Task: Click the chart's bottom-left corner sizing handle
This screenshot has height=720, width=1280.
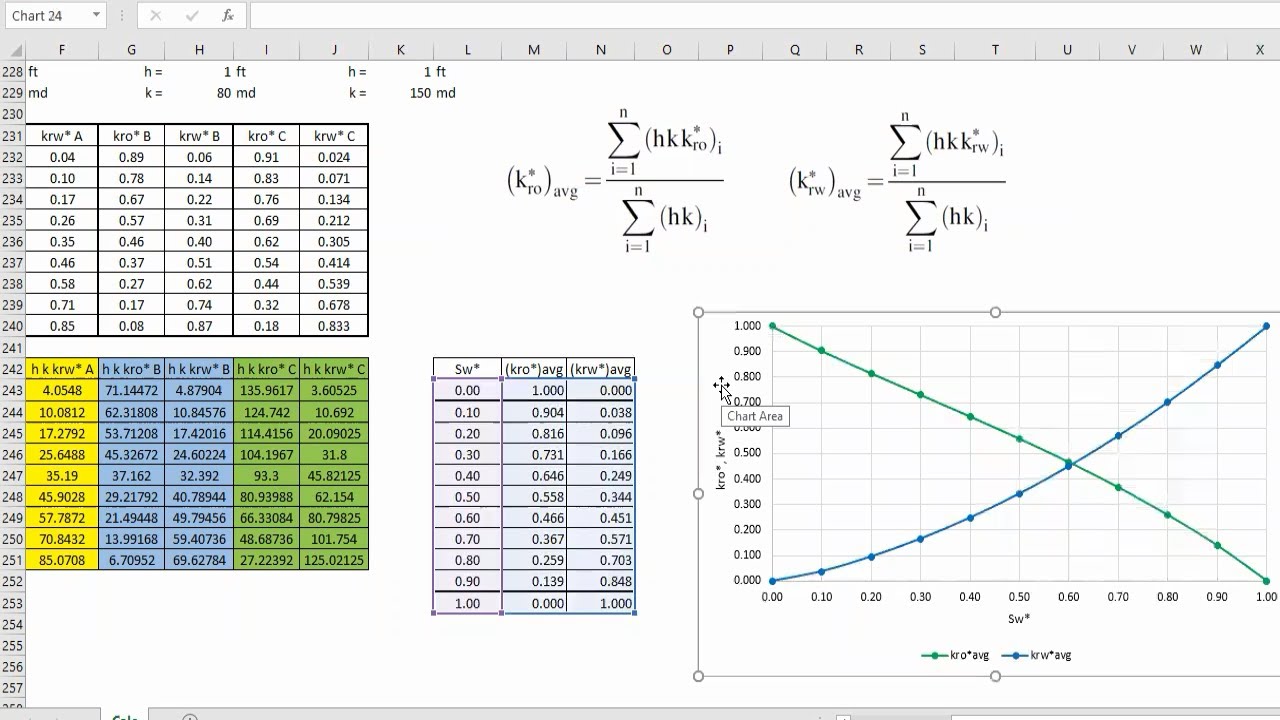Action: click(699, 676)
